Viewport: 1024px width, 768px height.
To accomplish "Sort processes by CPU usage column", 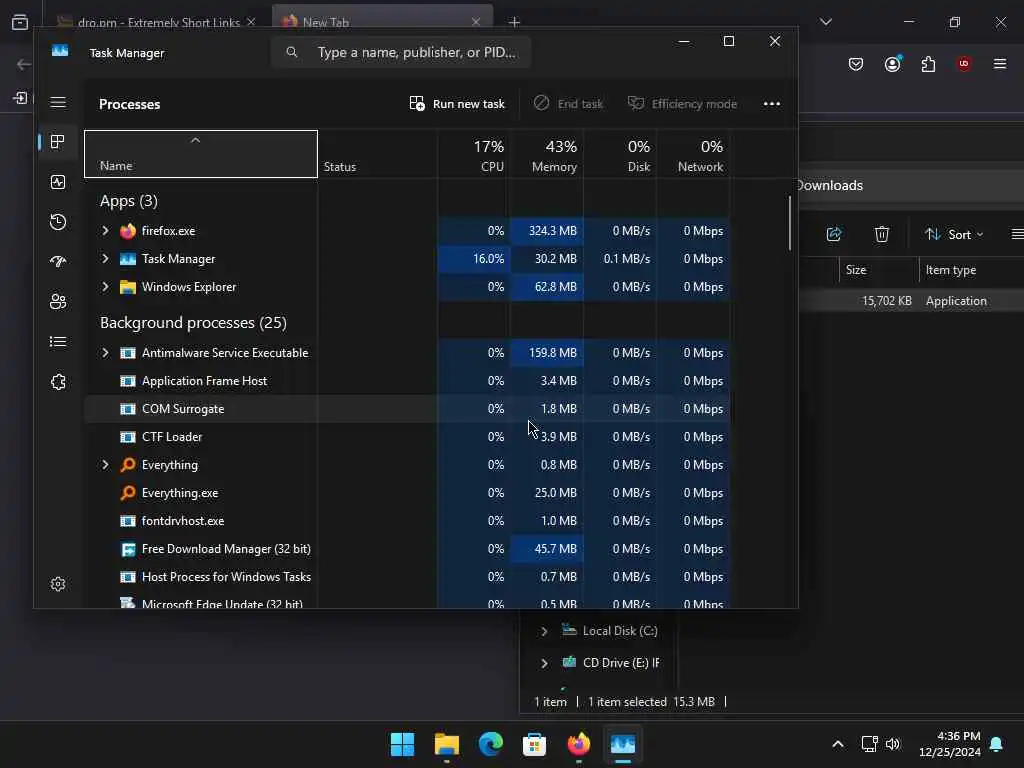I will pos(473,155).
